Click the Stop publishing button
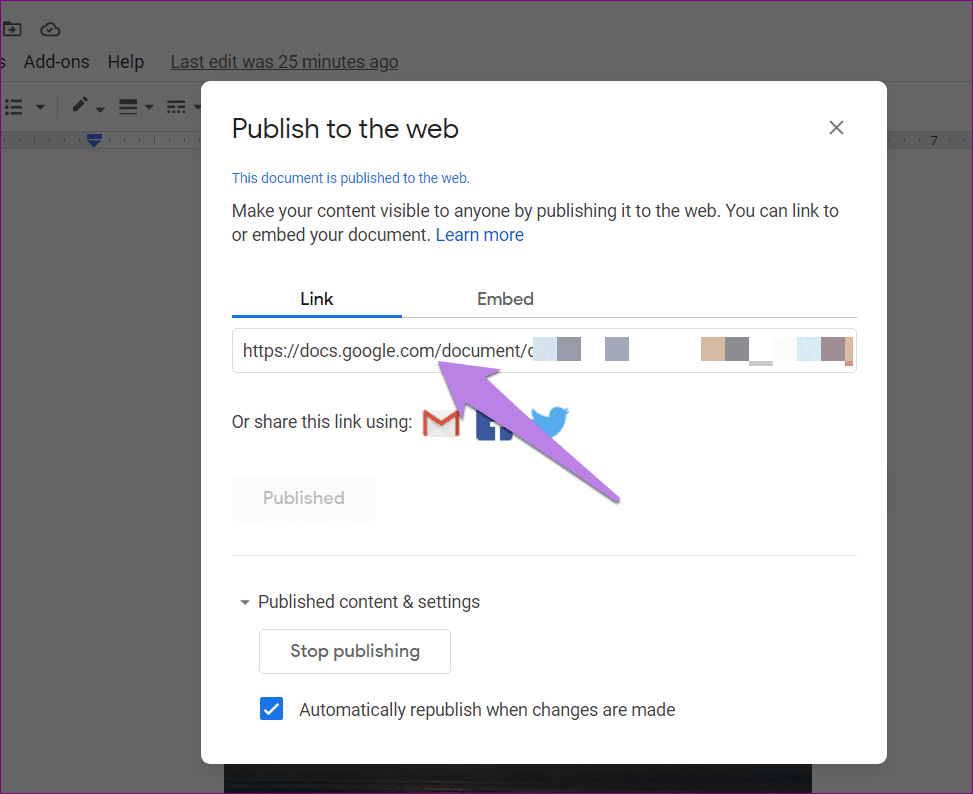The height and width of the screenshot is (794, 973). (355, 651)
